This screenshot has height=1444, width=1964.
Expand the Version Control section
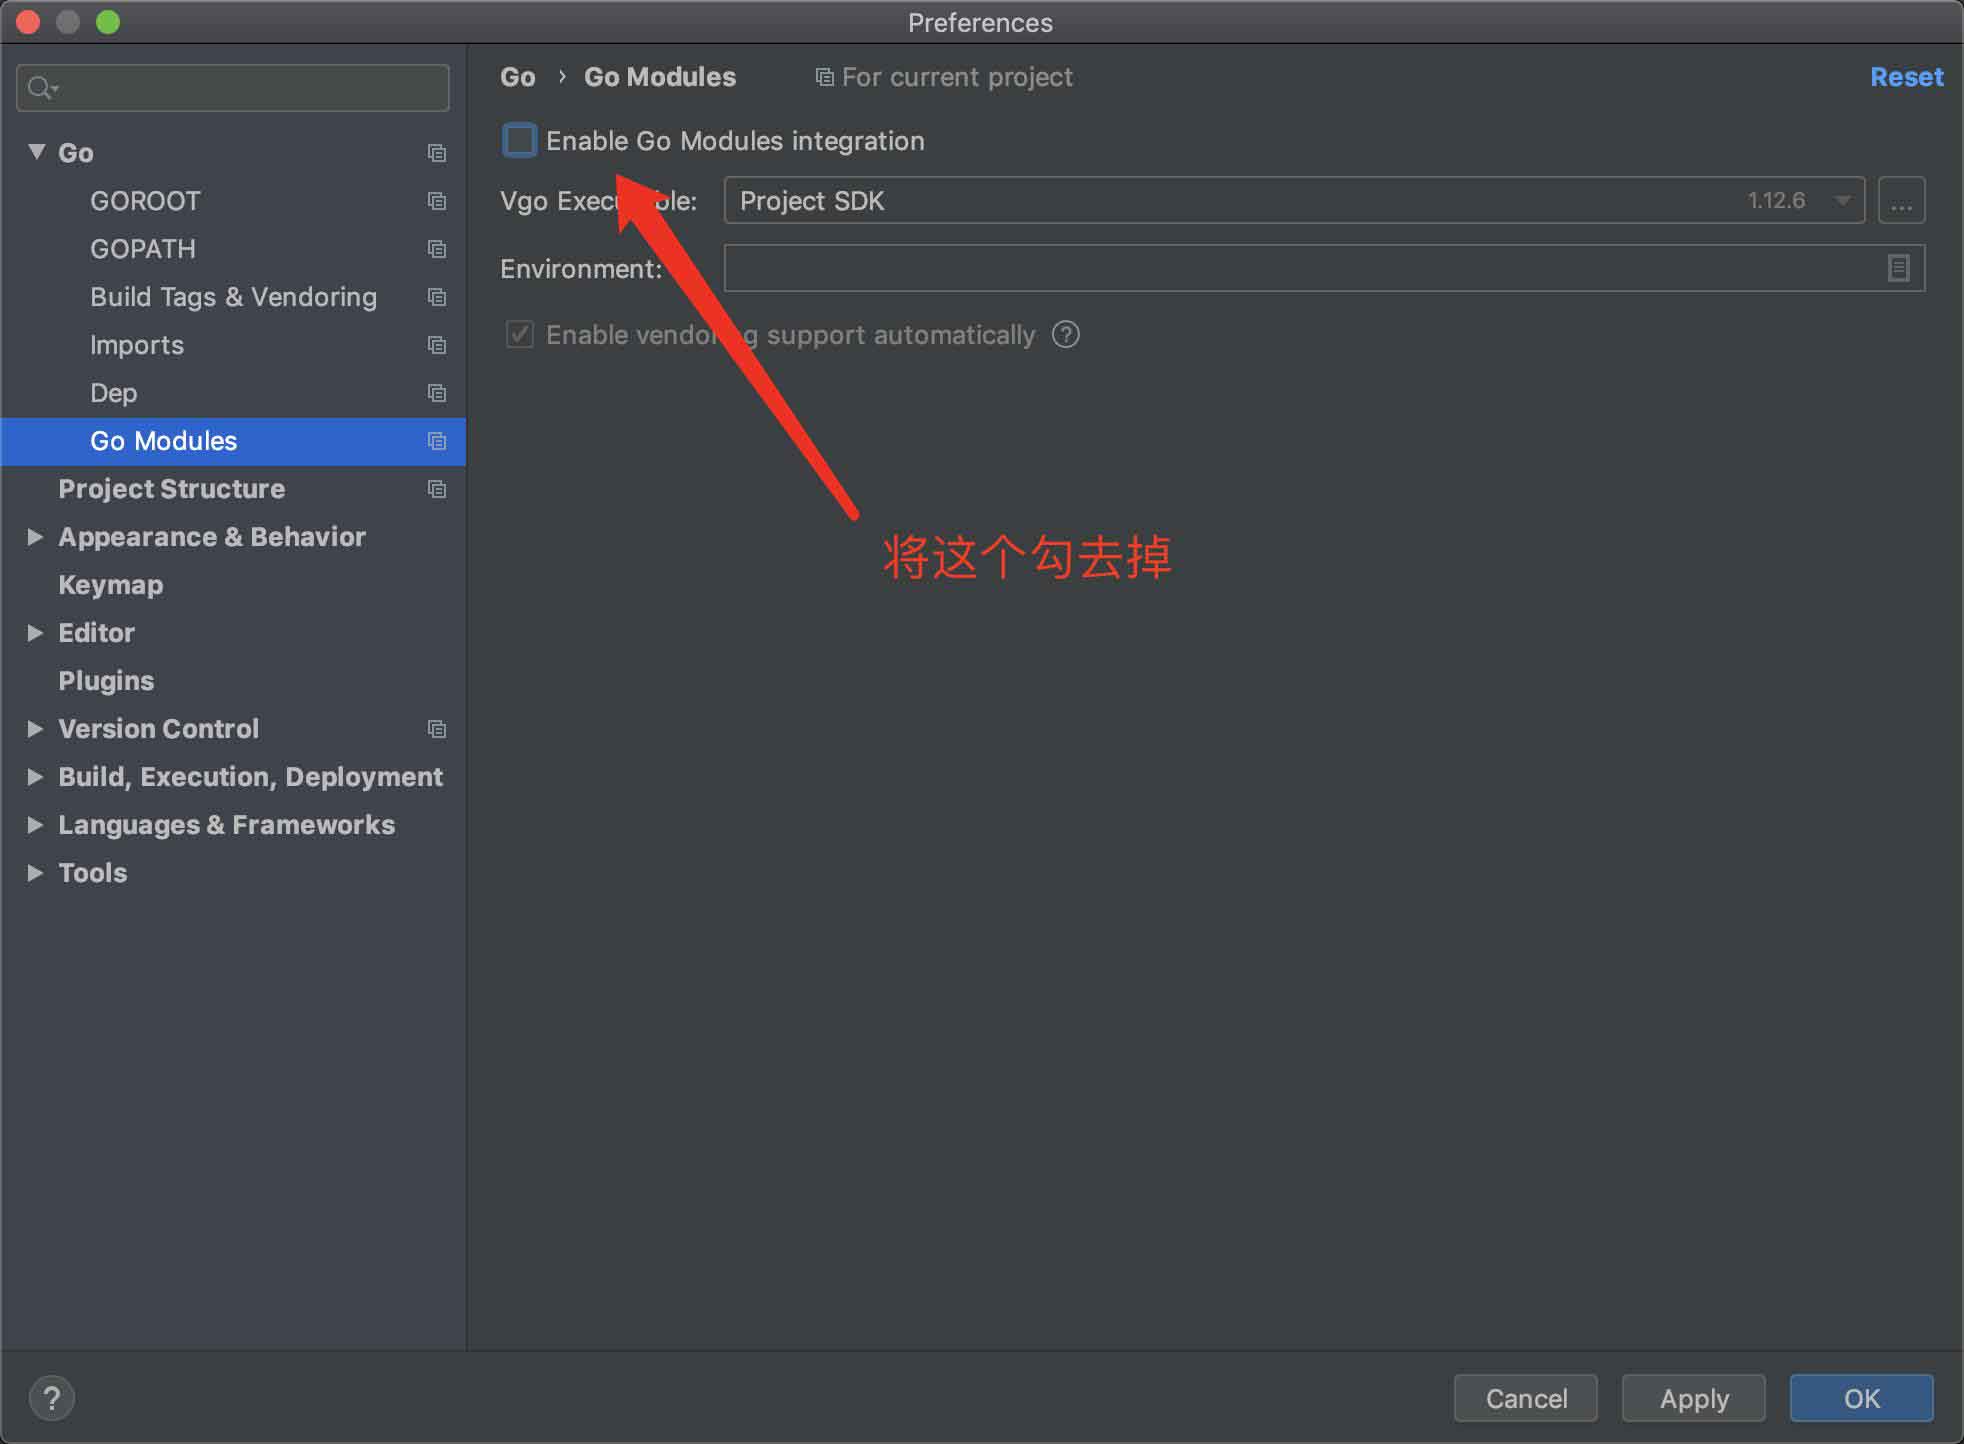34,727
